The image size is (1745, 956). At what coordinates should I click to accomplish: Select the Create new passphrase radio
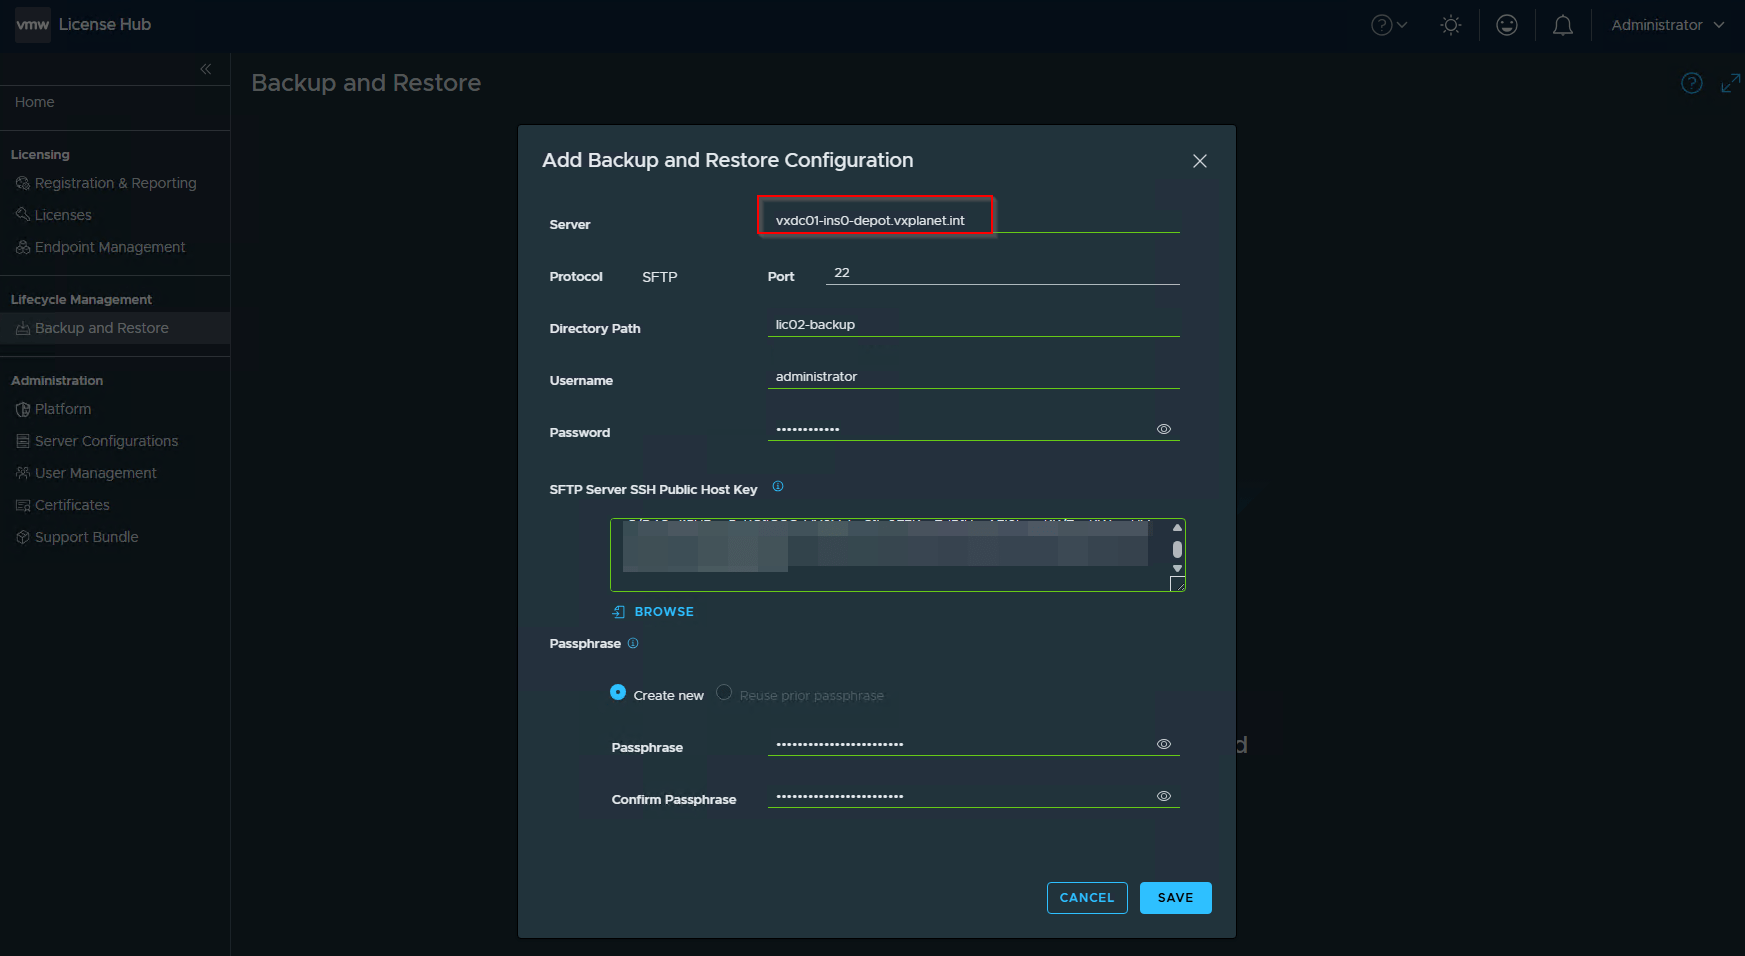pos(618,693)
